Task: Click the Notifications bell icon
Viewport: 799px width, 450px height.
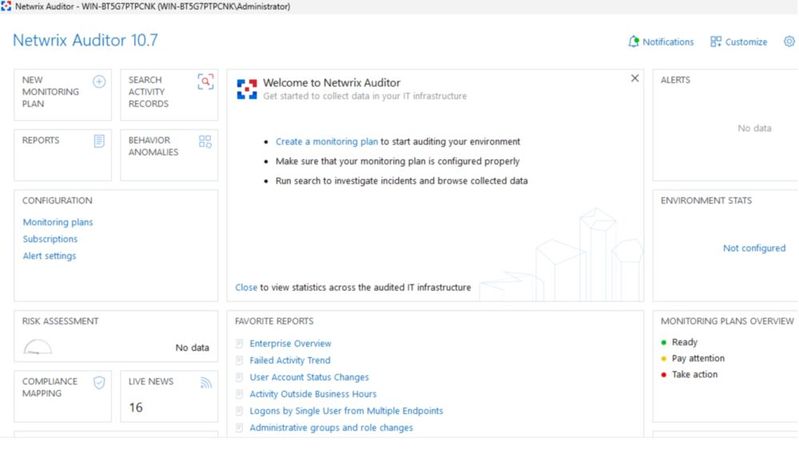Action: [x=633, y=42]
